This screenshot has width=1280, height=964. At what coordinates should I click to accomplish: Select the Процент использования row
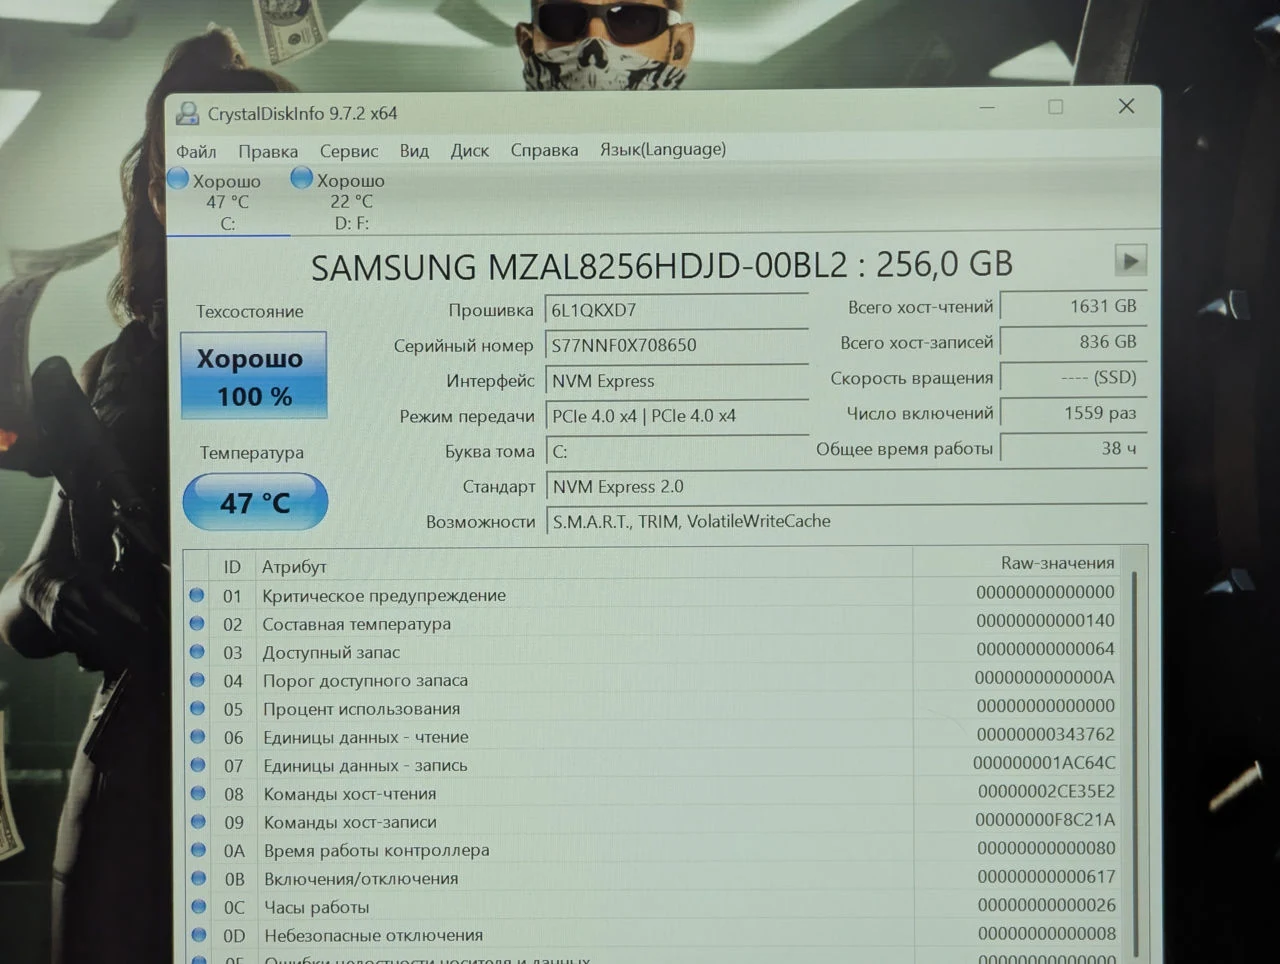(652, 708)
